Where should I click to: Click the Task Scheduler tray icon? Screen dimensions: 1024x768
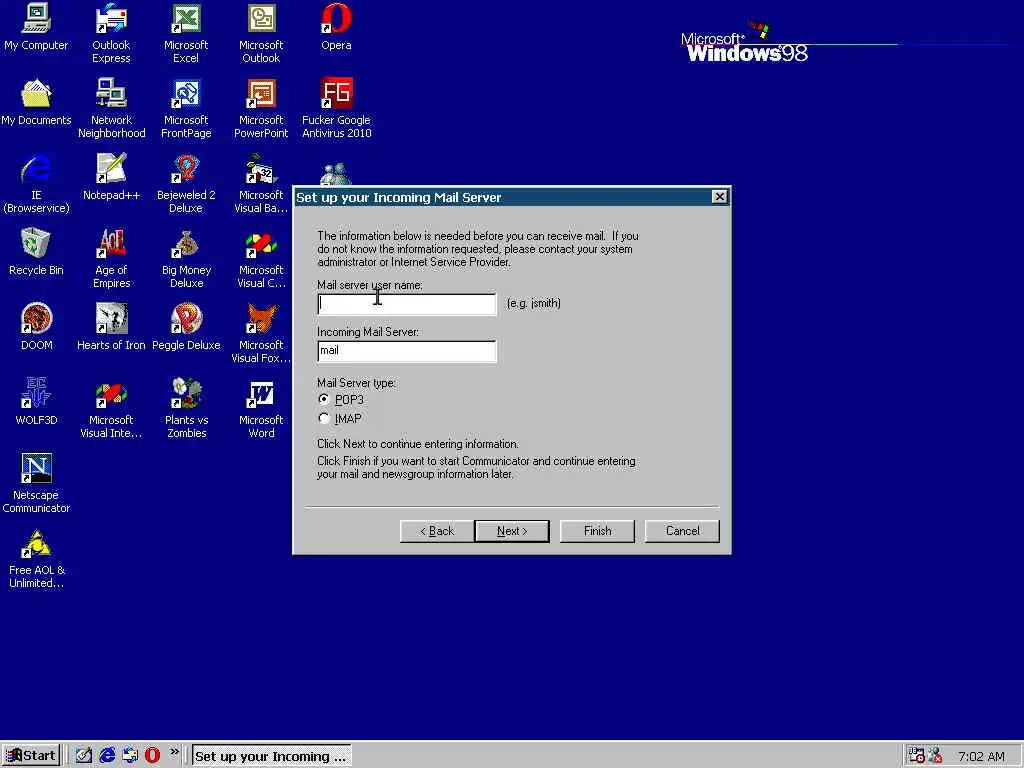pyautogui.click(x=916, y=756)
